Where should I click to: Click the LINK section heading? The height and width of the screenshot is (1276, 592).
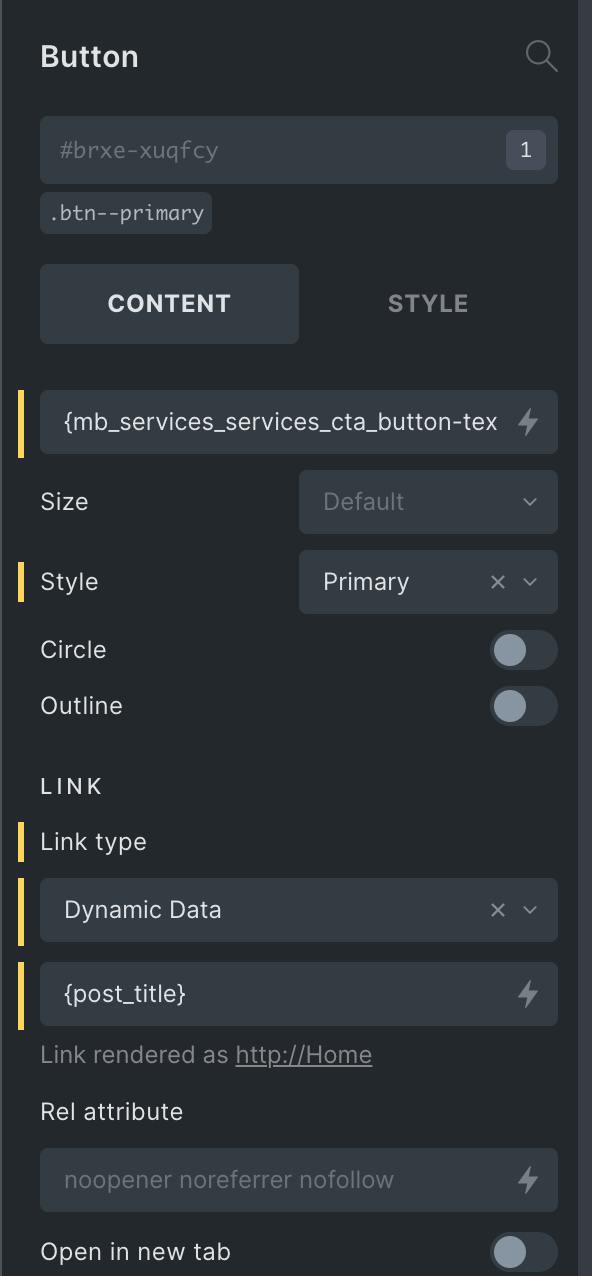(72, 787)
